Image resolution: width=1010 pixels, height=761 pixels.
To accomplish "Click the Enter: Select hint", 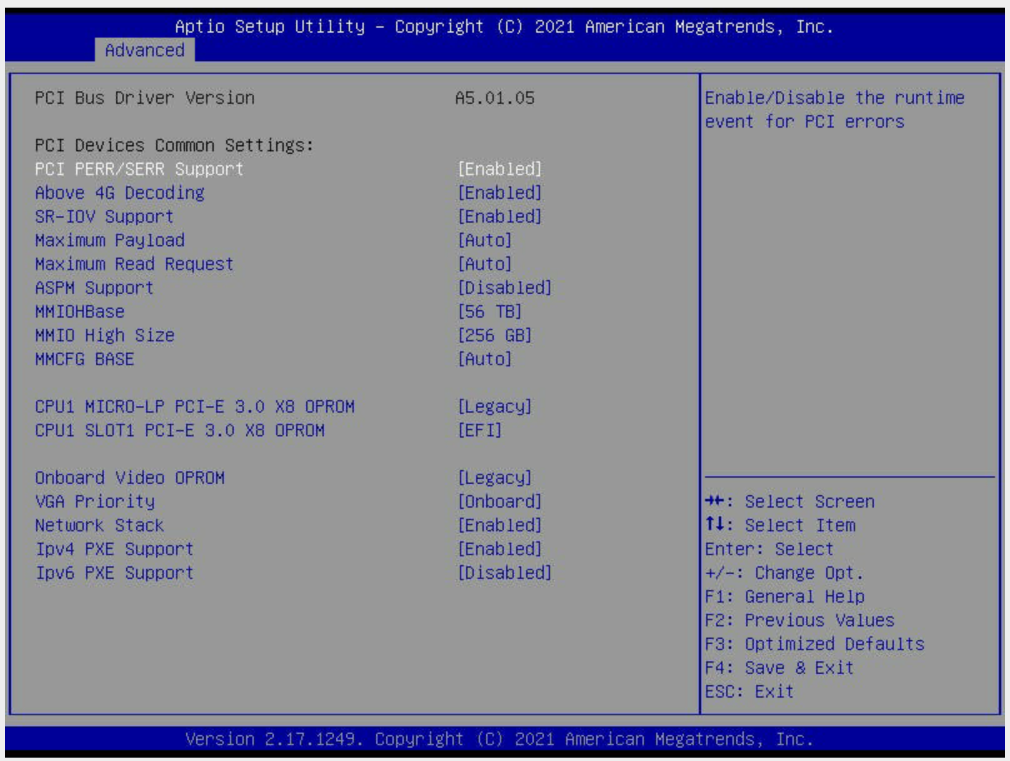I will 769,549.
